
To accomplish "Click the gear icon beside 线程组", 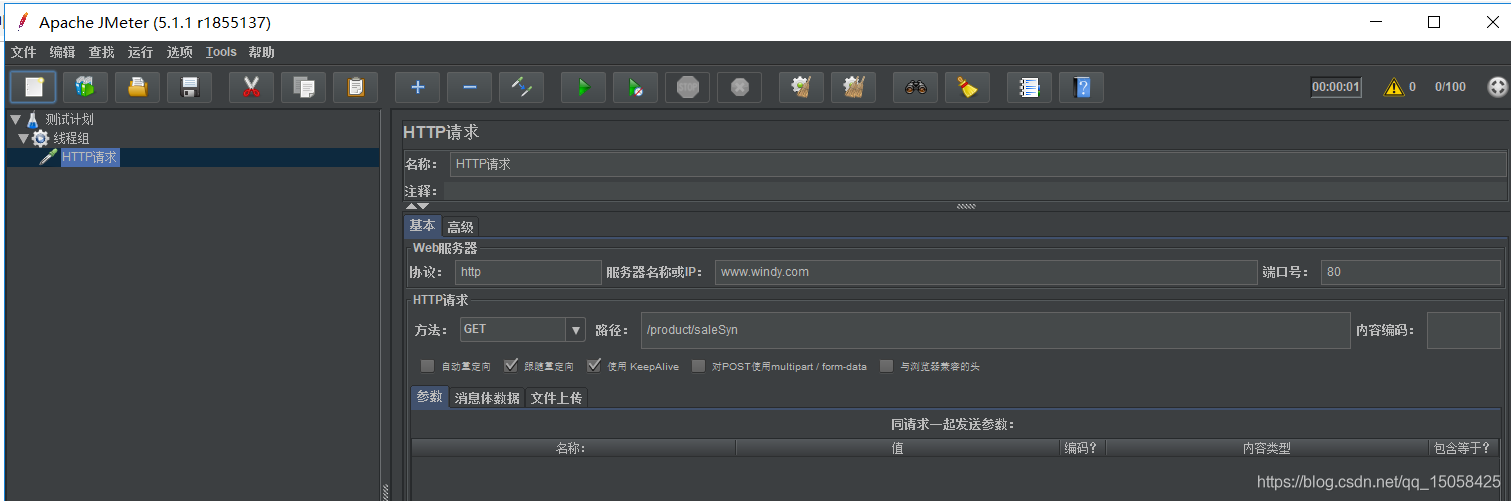I will 41,138.
